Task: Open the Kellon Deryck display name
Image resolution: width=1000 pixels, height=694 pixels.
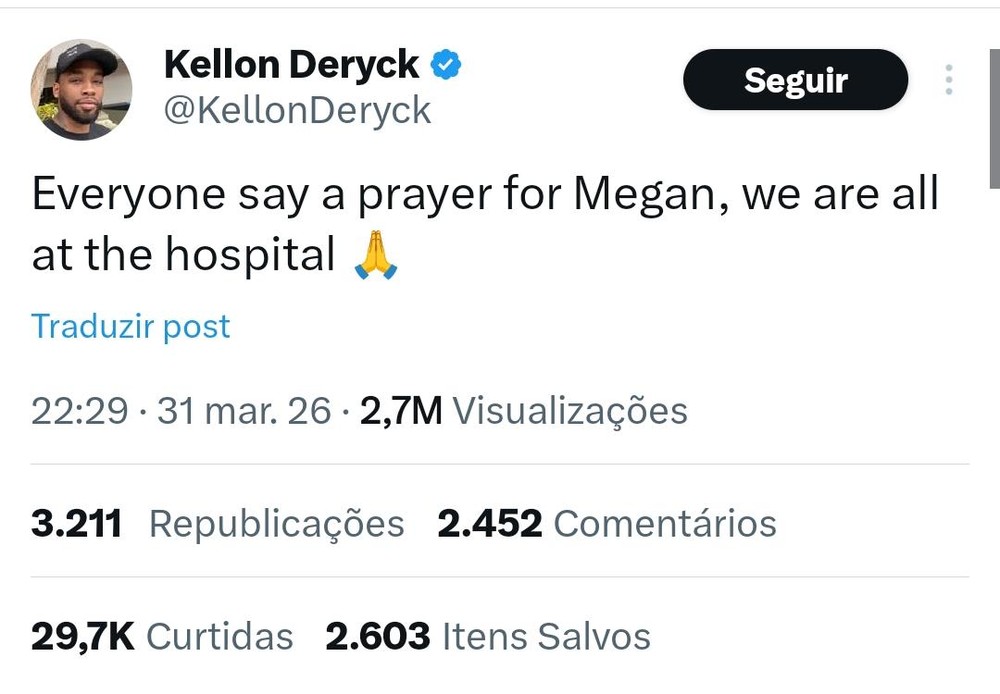Action: (291, 65)
